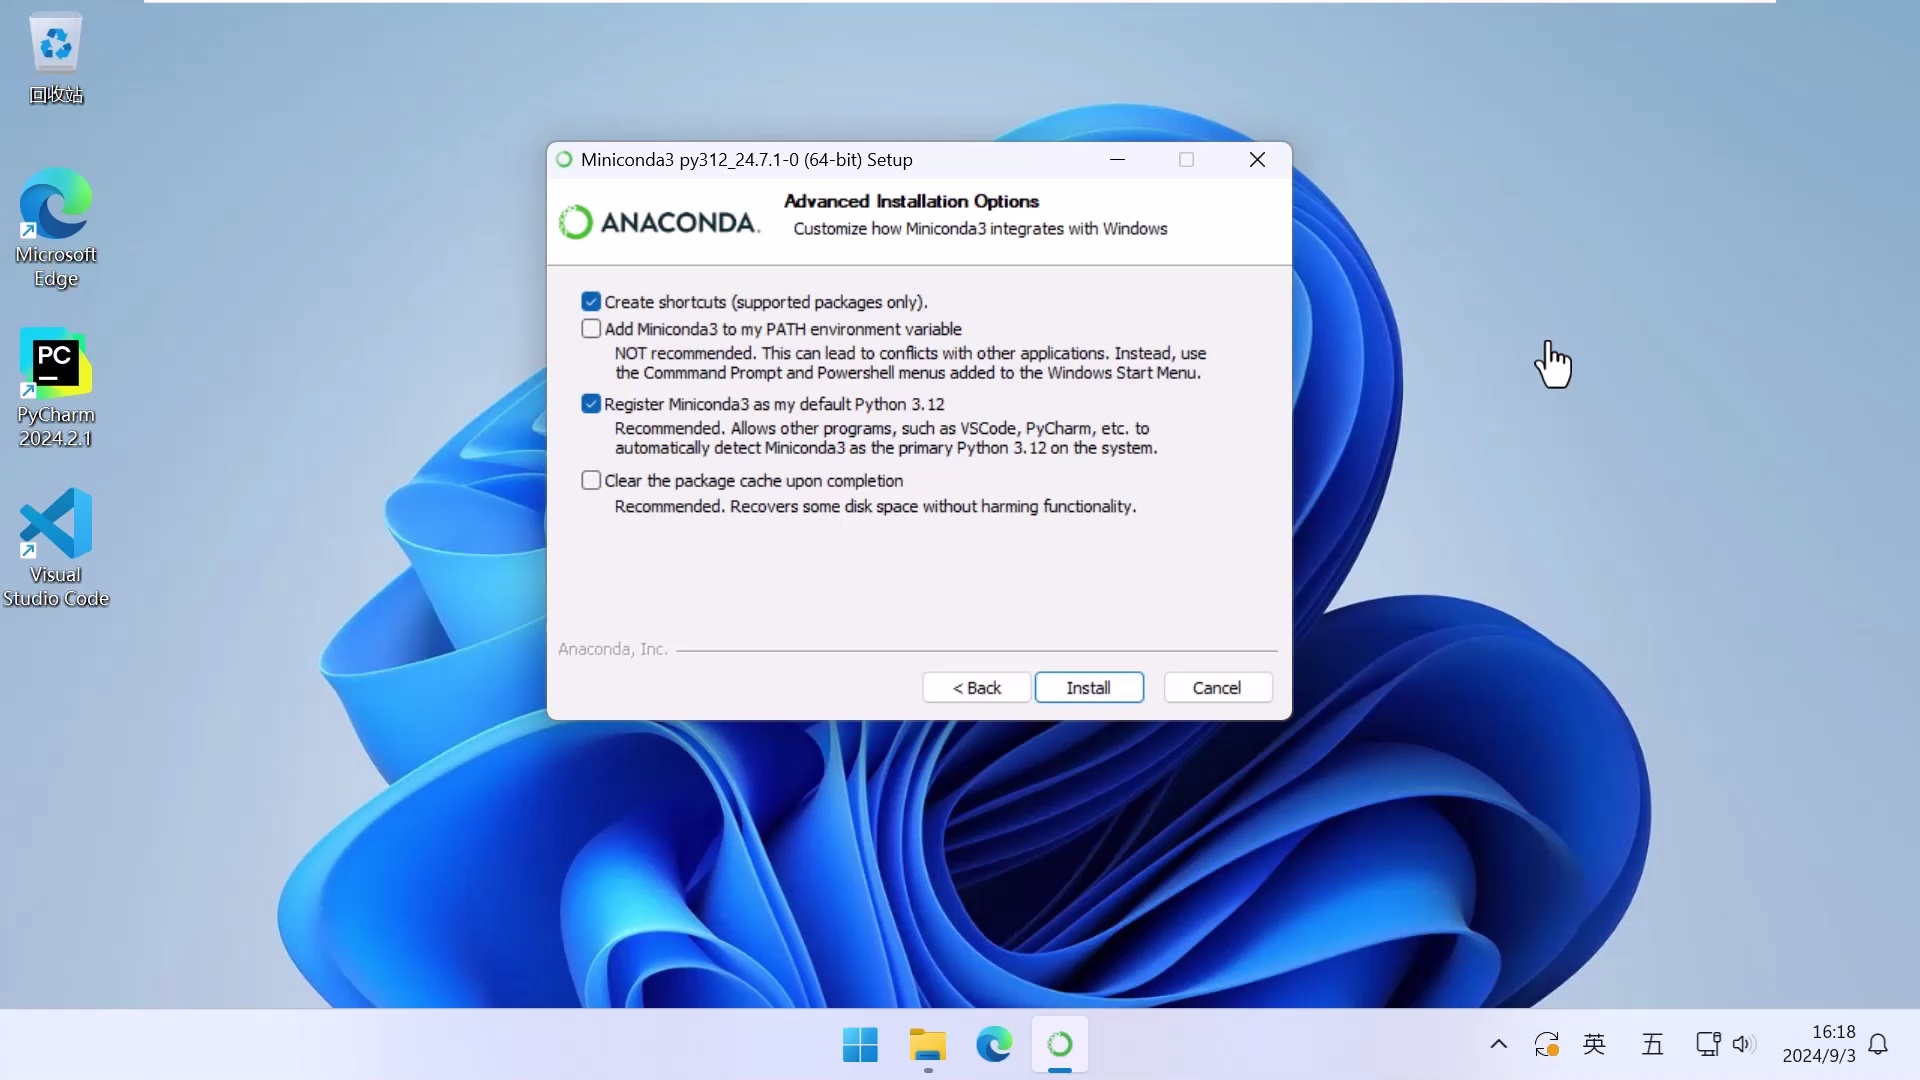Open the network display tray icon

(1708, 1045)
